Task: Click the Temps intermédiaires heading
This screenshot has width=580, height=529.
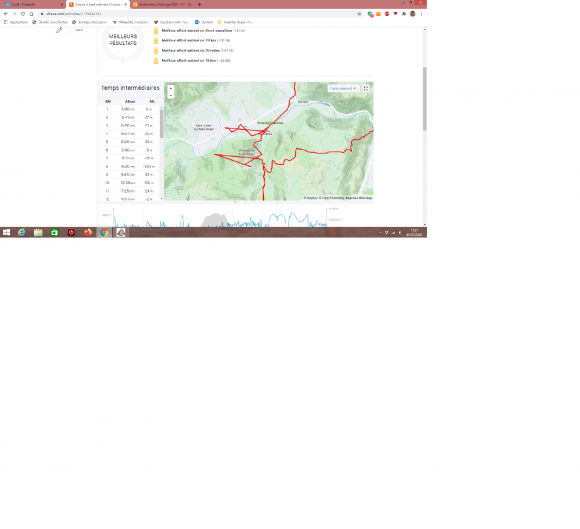Action: coord(131,88)
